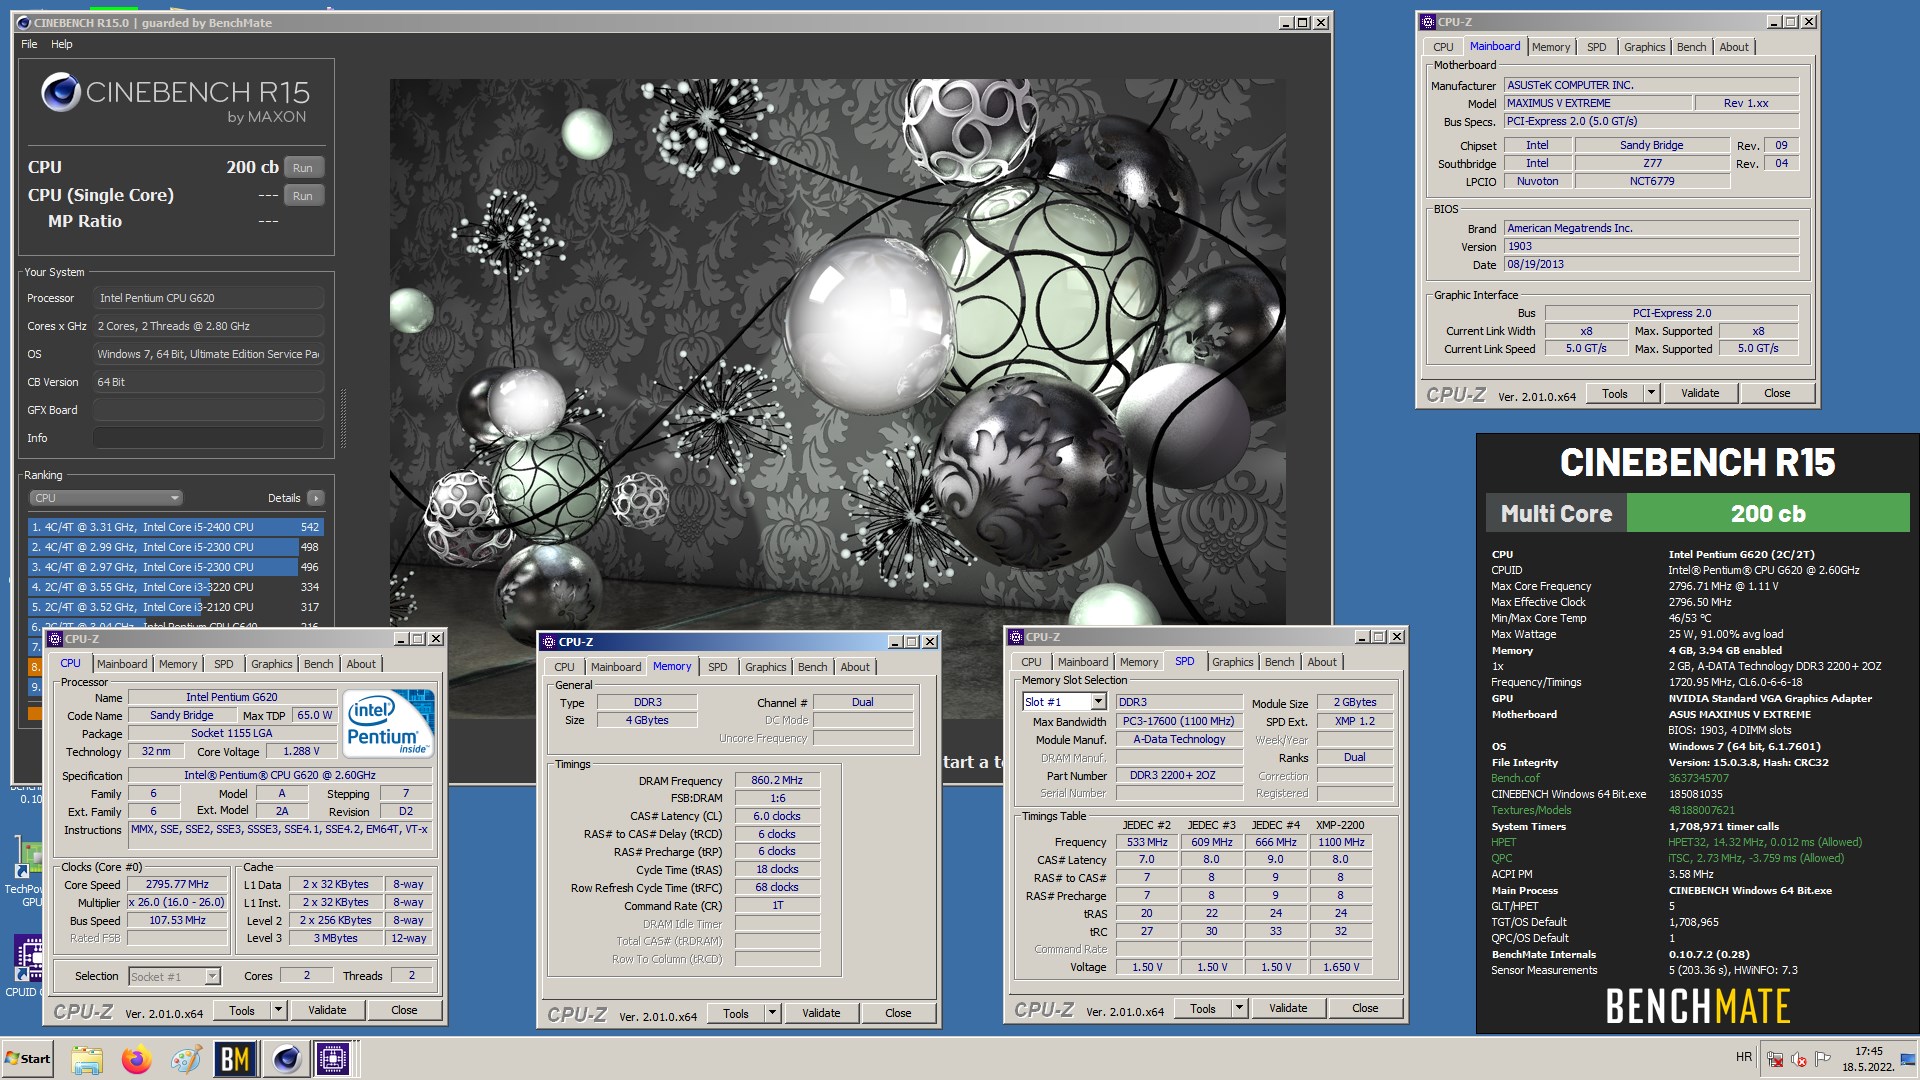Select ranking row Intel Core i5-2400 CPU

coord(175,527)
